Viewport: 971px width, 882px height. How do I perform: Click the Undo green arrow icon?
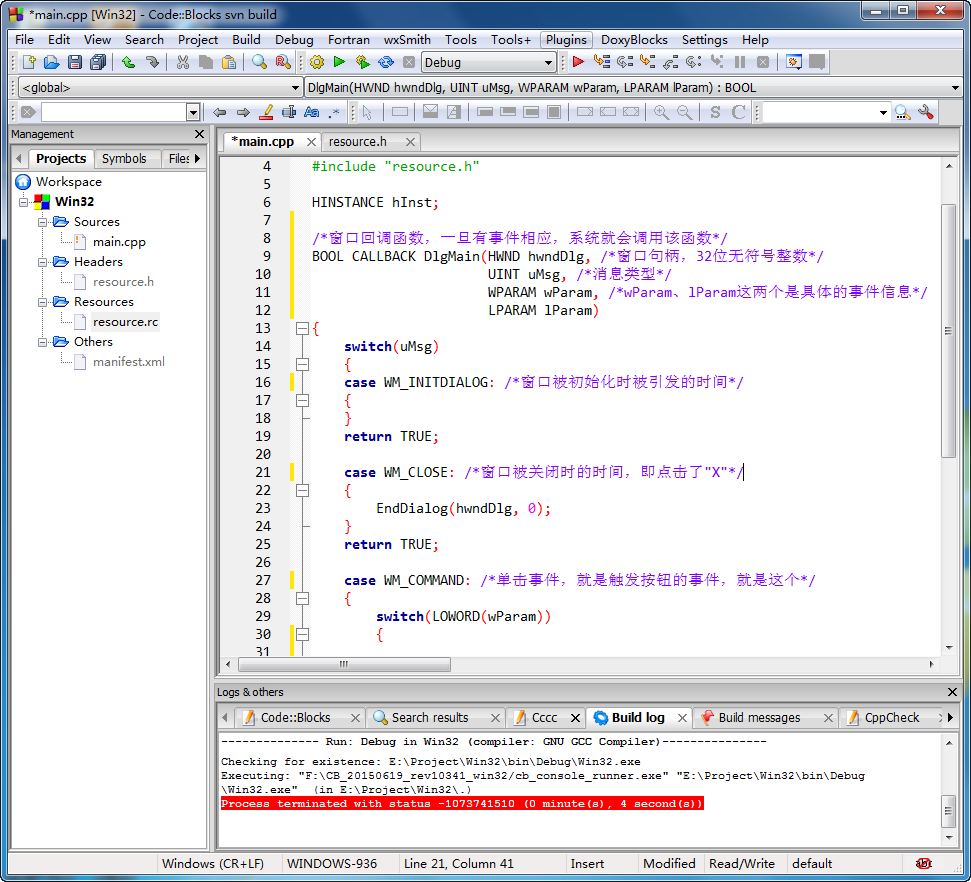pos(129,62)
